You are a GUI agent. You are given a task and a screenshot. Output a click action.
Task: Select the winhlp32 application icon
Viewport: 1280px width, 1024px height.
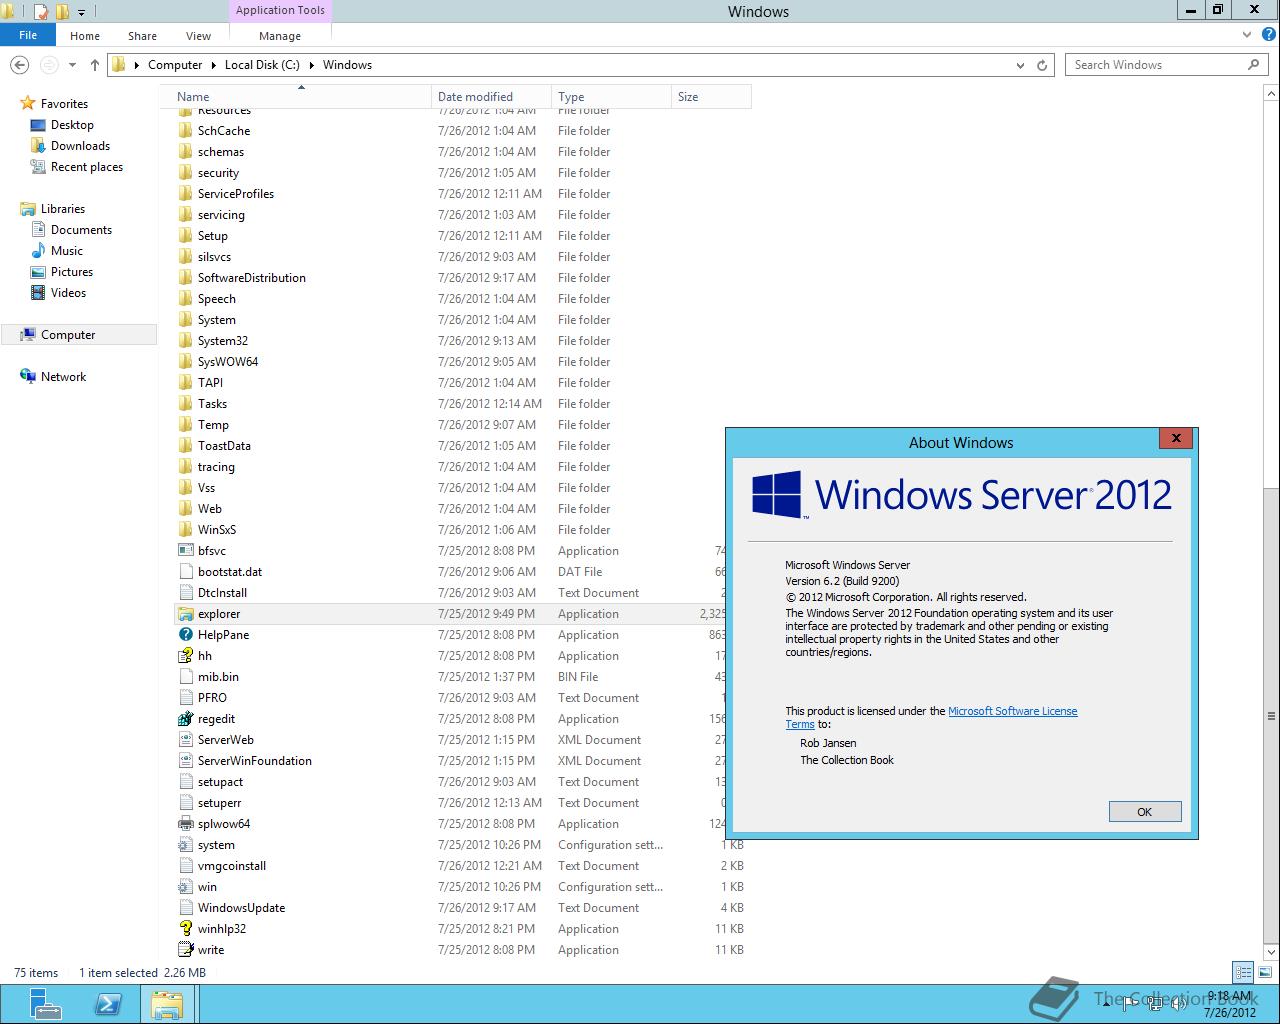pyautogui.click(x=185, y=929)
